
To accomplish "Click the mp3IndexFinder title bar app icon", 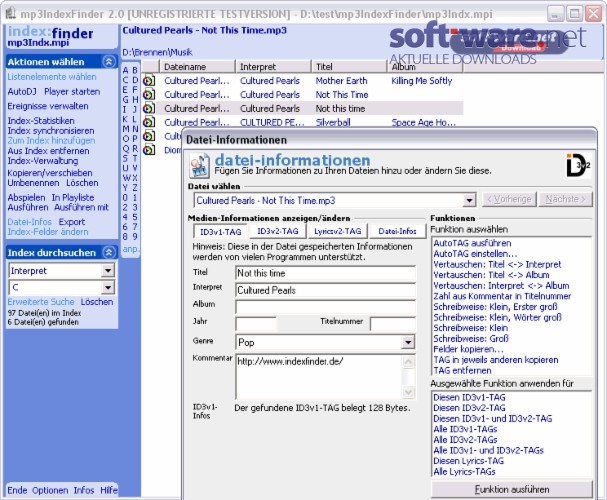I will [x=10, y=14].
